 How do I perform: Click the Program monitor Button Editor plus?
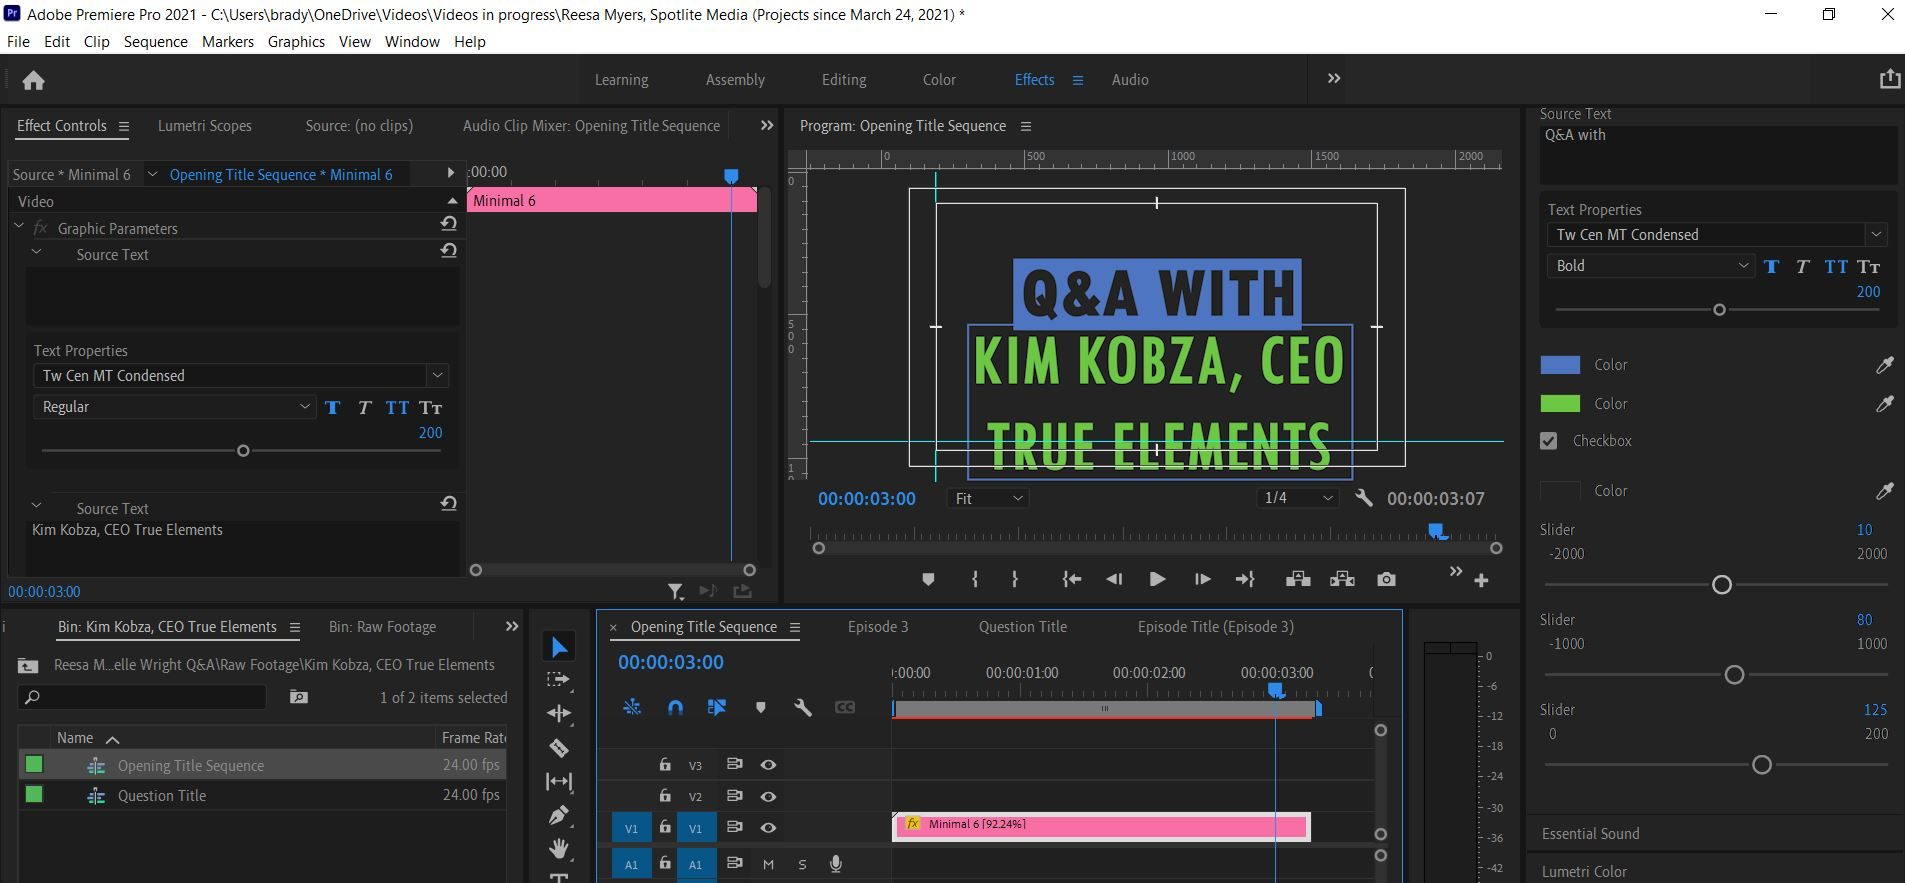click(1481, 580)
